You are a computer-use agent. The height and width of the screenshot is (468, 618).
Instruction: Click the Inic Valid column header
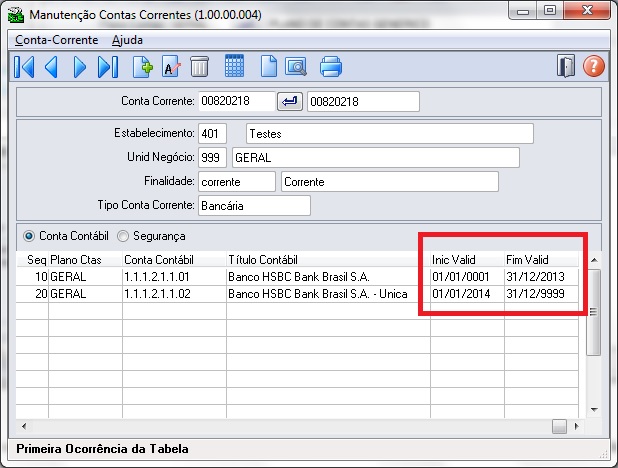coord(467,260)
